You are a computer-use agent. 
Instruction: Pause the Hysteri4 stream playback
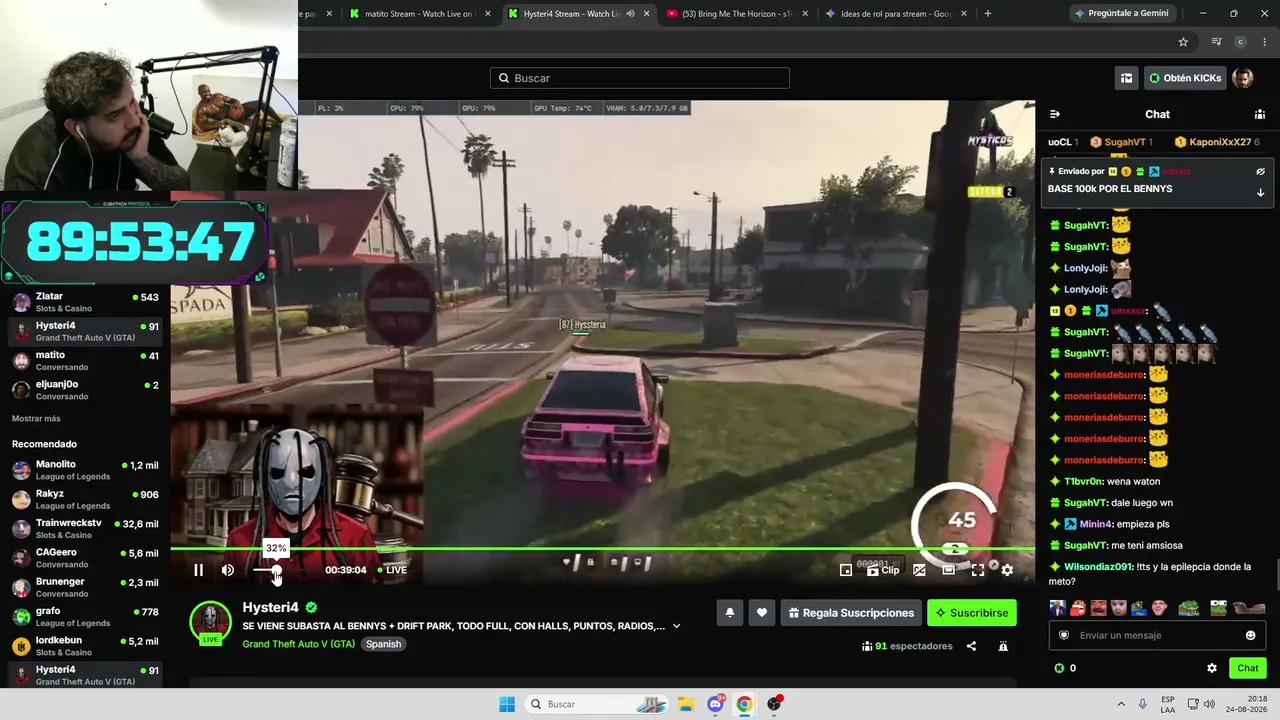pyautogui.click(x=198, y=570)
